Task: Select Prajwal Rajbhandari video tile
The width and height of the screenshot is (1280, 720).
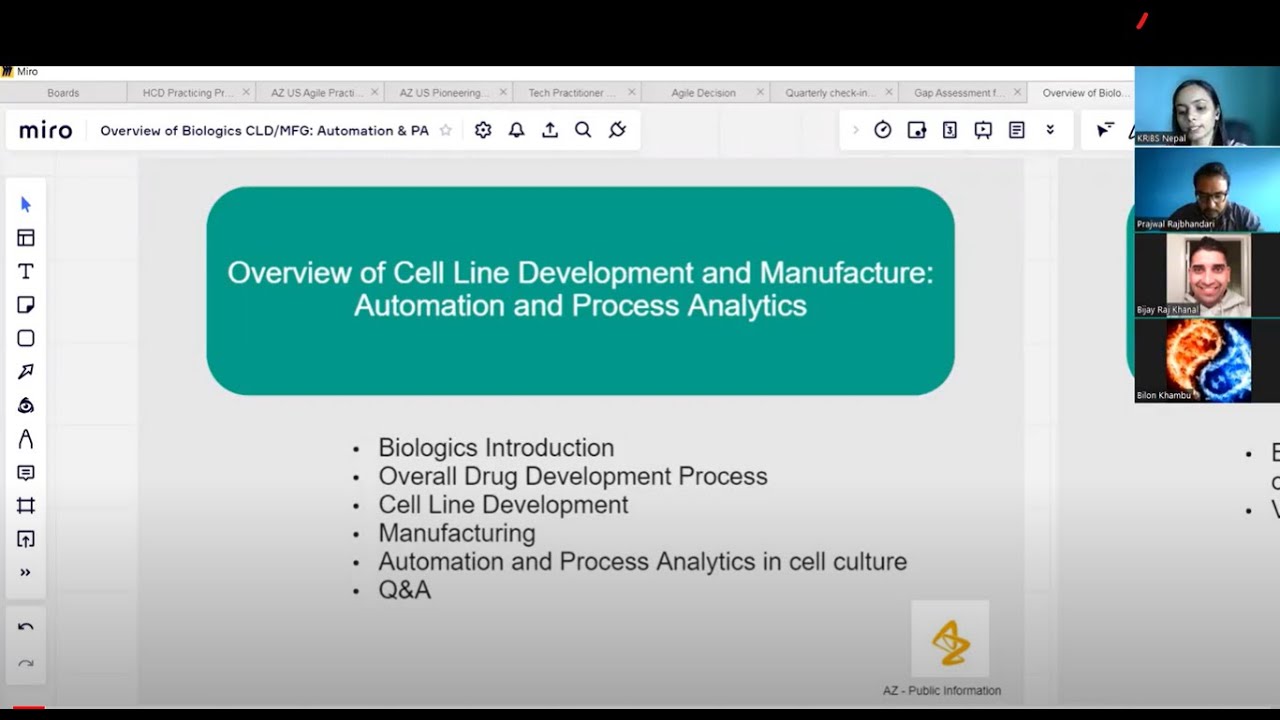Action: coord(1207,190)
